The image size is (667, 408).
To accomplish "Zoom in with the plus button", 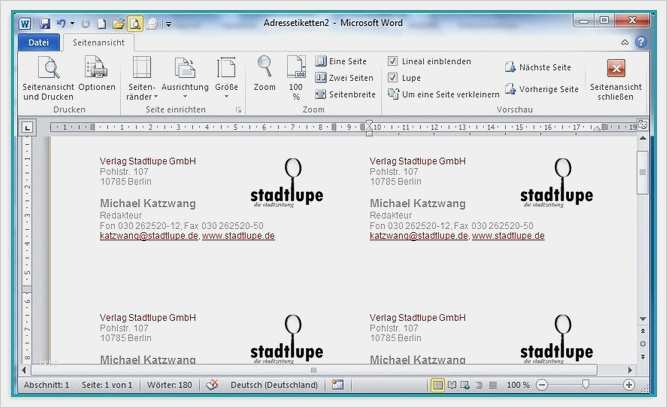I will tap(629, 385).
